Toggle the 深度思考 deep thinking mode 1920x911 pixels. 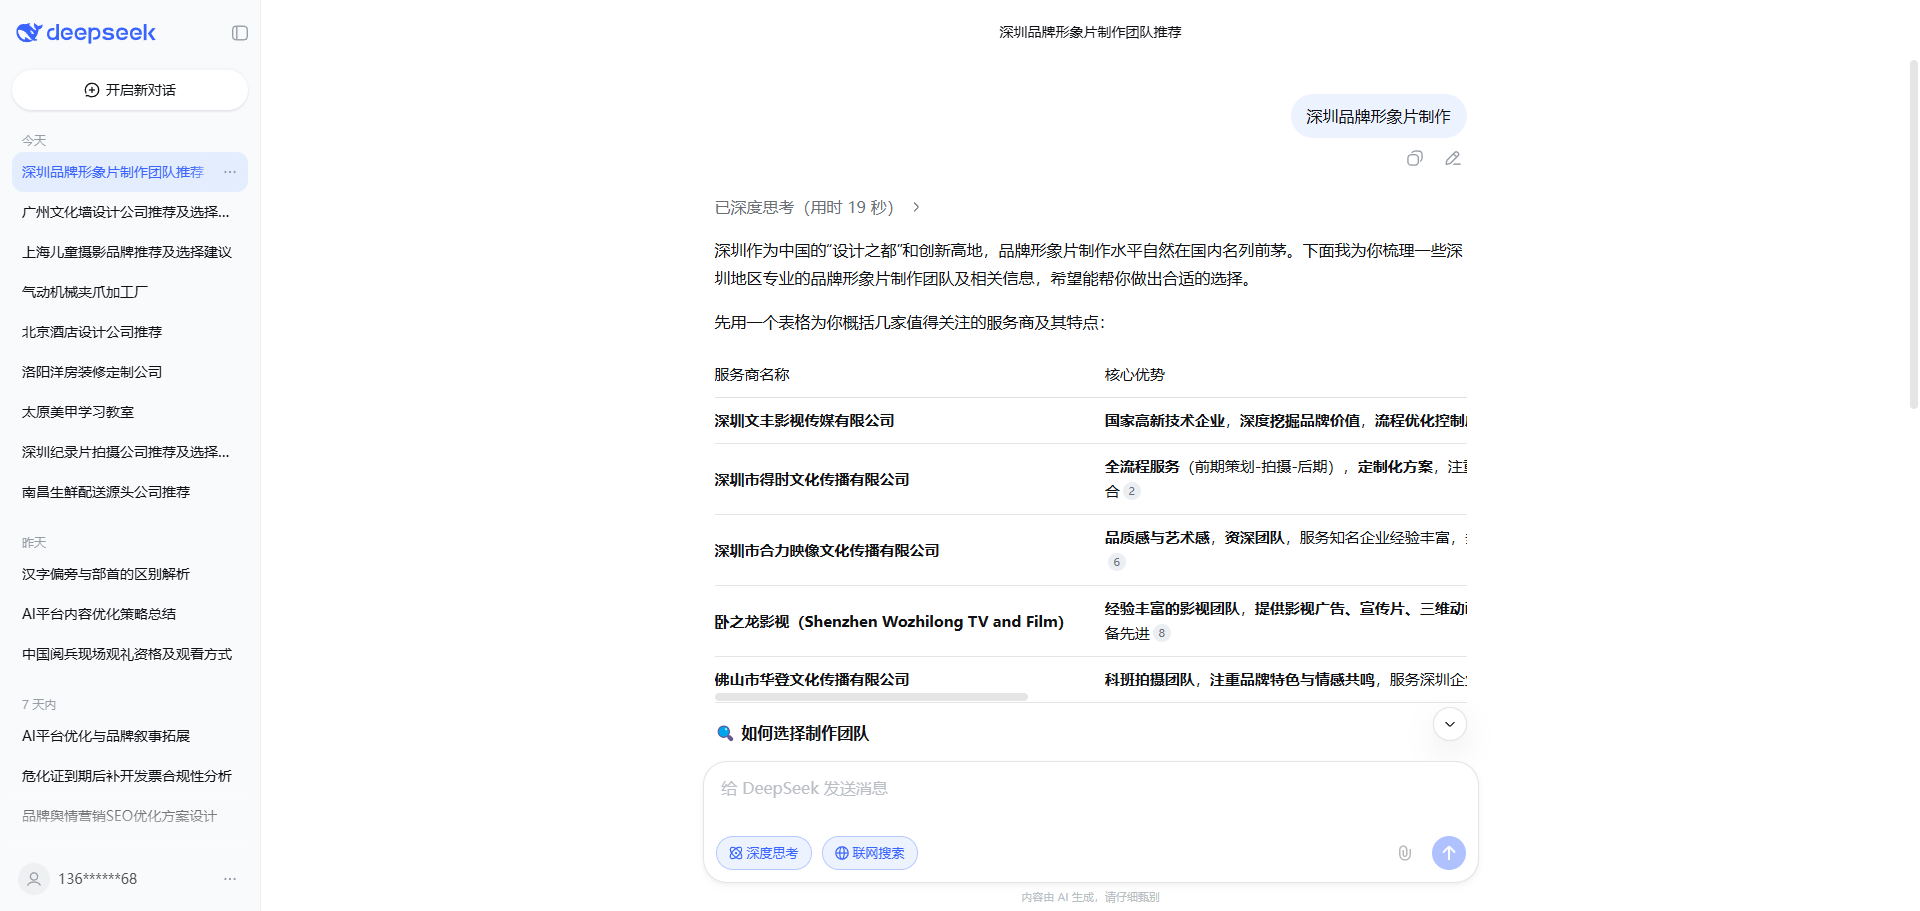[764, 853]
